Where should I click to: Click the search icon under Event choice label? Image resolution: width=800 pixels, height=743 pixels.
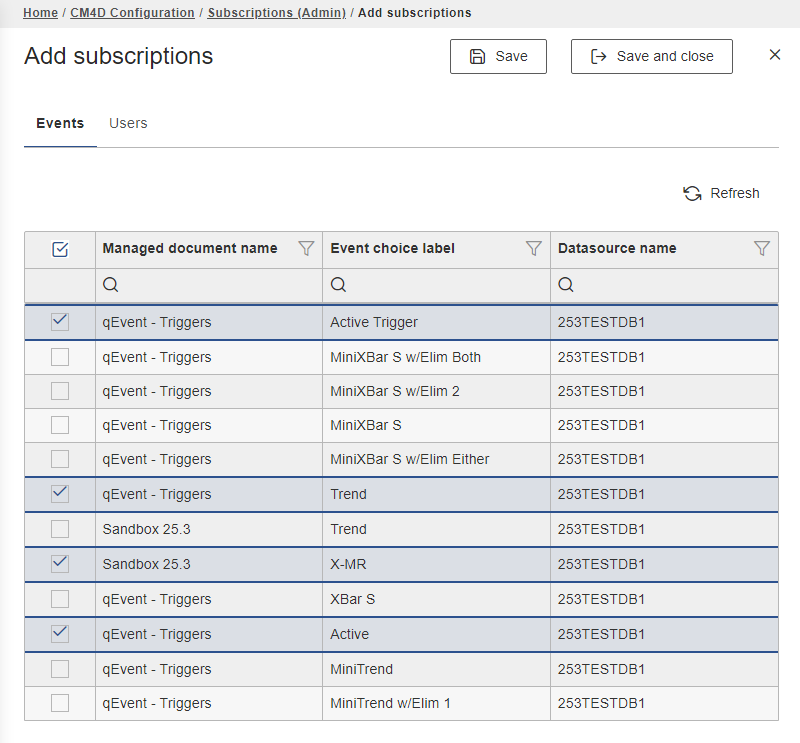339,285
